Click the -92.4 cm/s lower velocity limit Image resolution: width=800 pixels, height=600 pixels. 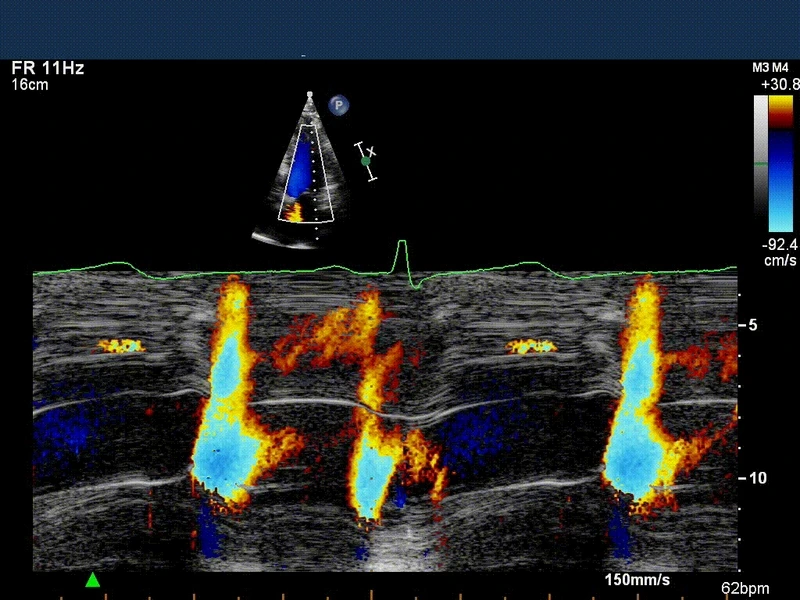point(779,251)
